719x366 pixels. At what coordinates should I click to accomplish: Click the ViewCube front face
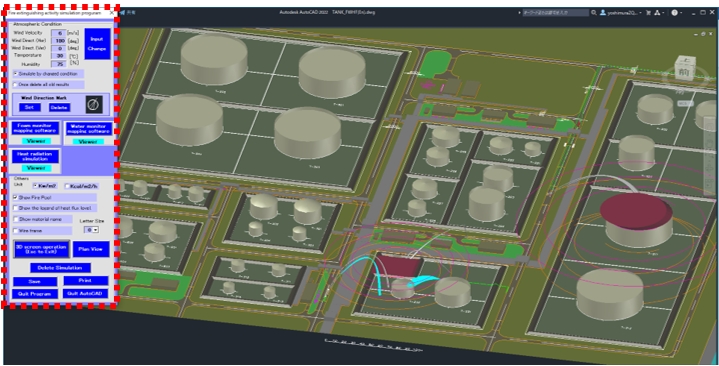(x=684, y=72)
